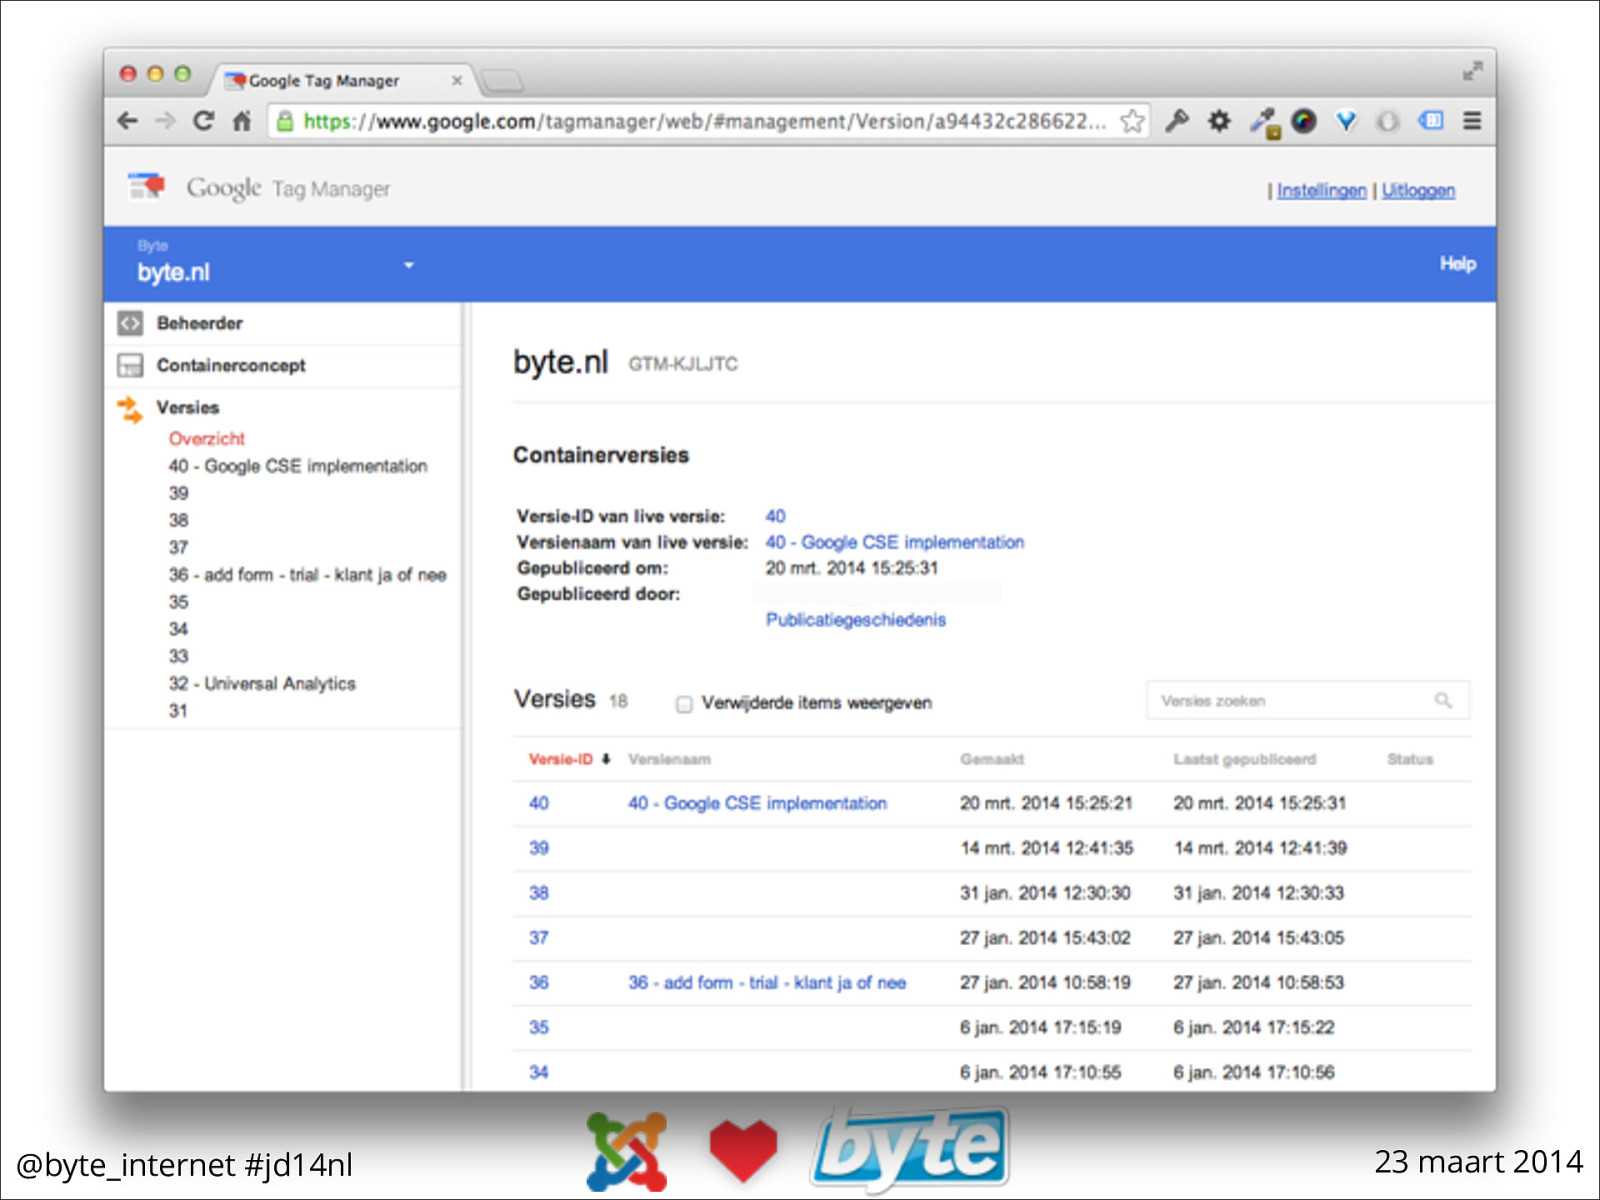The image size is (1600, 1200).
Task: Open Beheerder in the sidebar
Action: click(x=200, y=323)
